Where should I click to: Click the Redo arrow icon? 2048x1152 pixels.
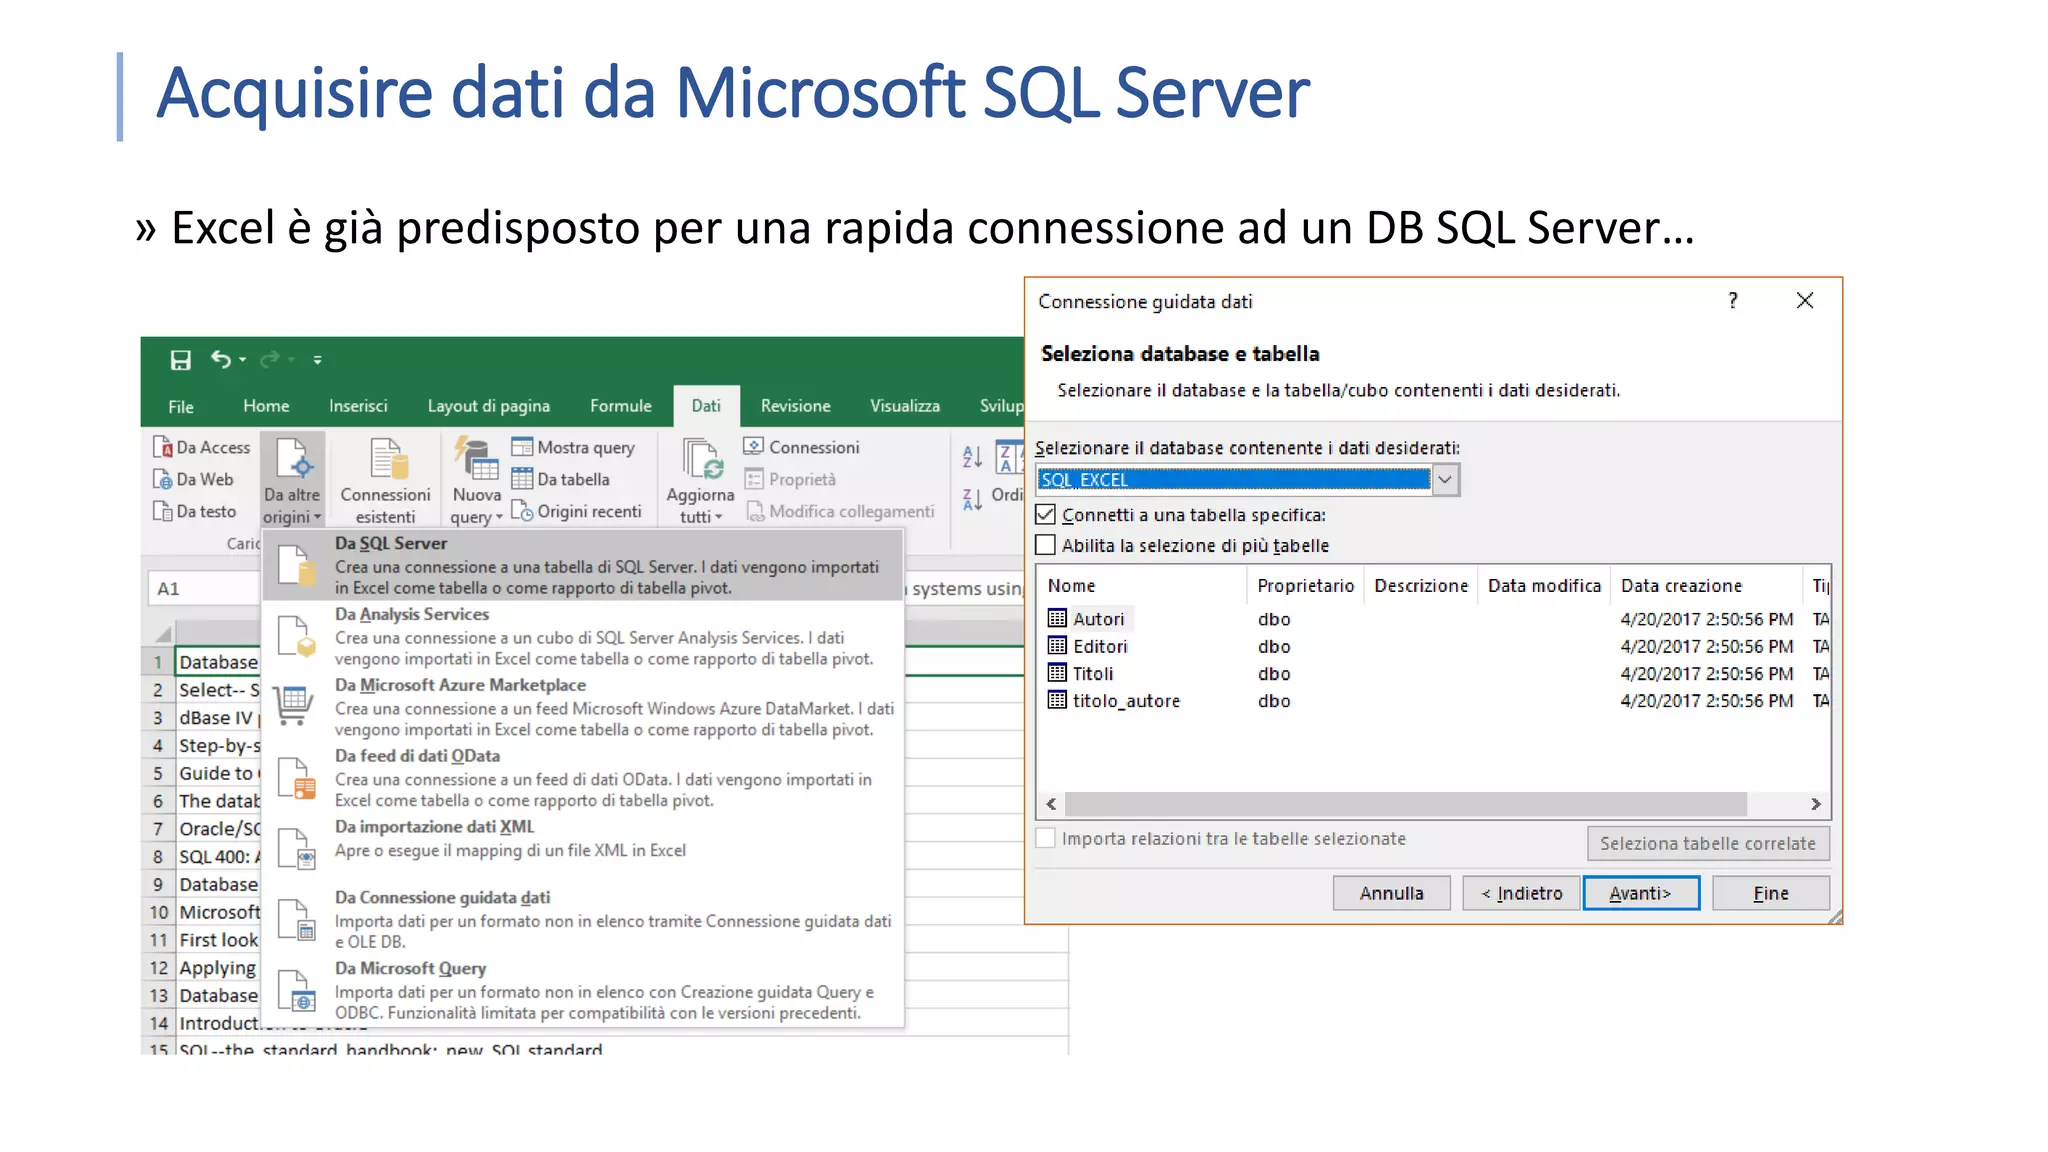[x=270, y=359]
